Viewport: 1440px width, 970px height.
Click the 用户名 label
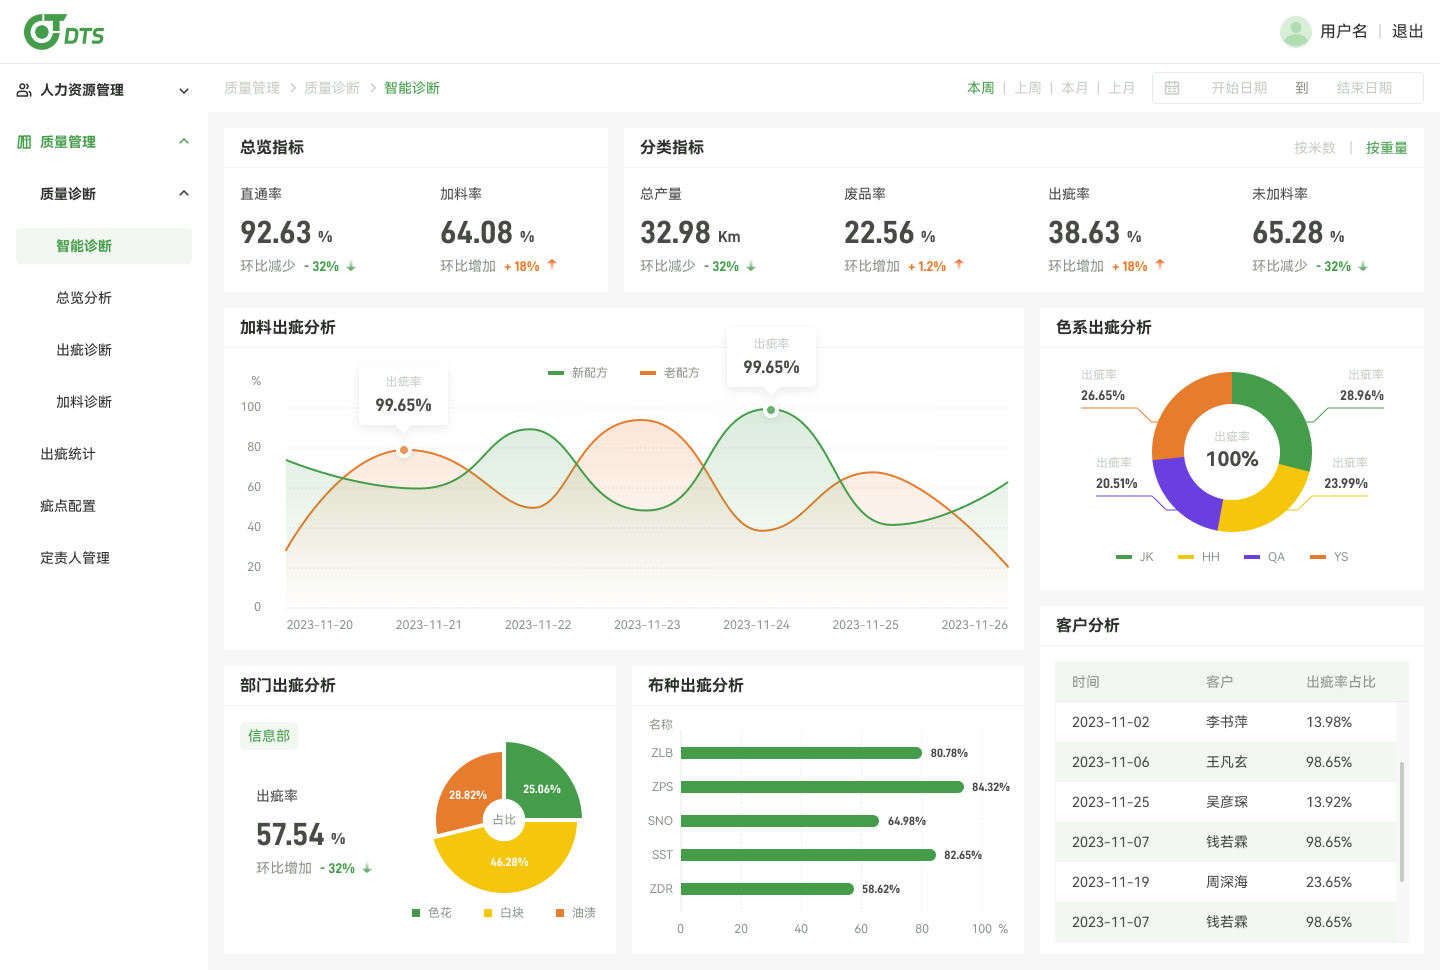pyautogui.click(x=1344, y=32)
